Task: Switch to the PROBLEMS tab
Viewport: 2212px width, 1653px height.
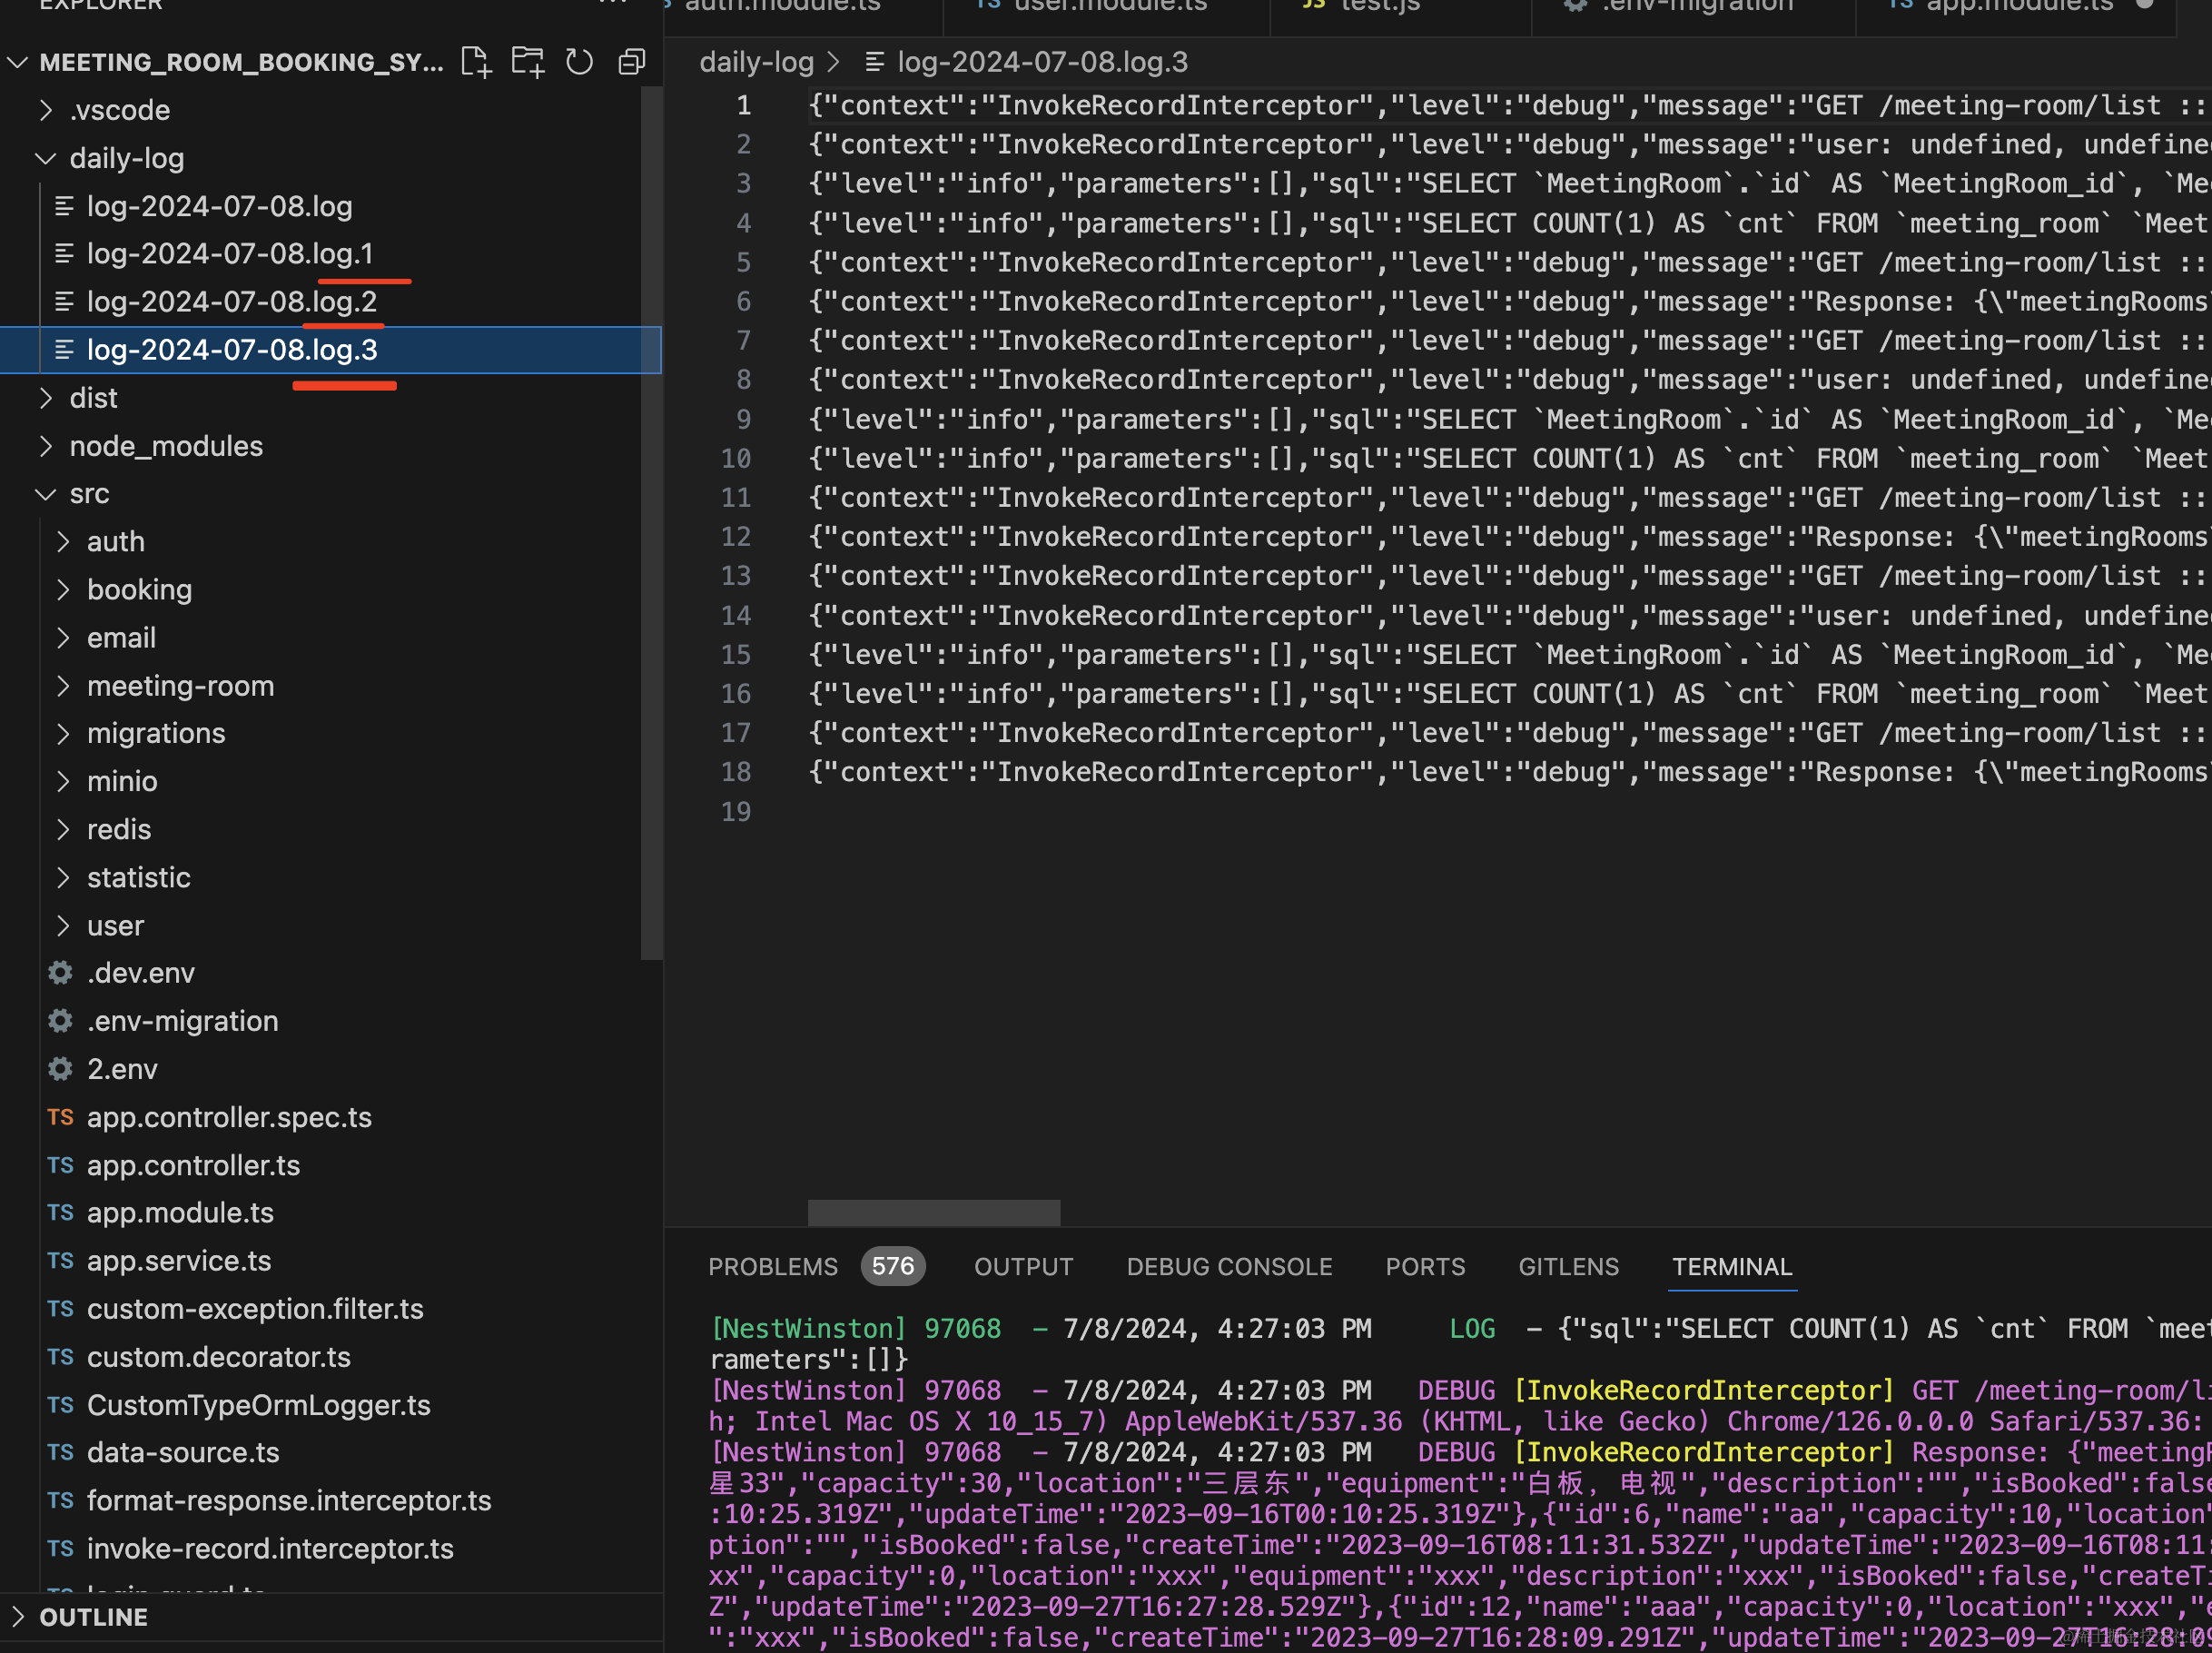Action: [x=772, y=1267]
